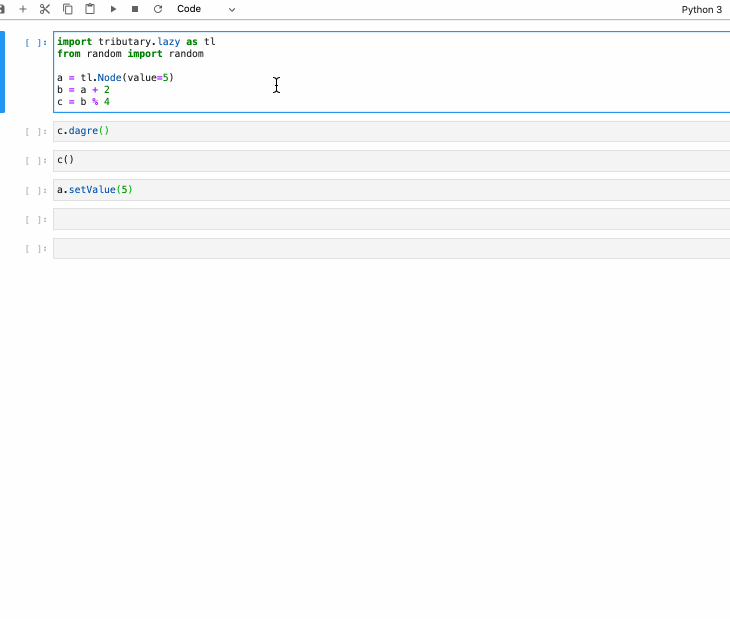The image size is (730, 619).
Task: Open the Code cell type dropdown
Action: [x=206, y=9]
